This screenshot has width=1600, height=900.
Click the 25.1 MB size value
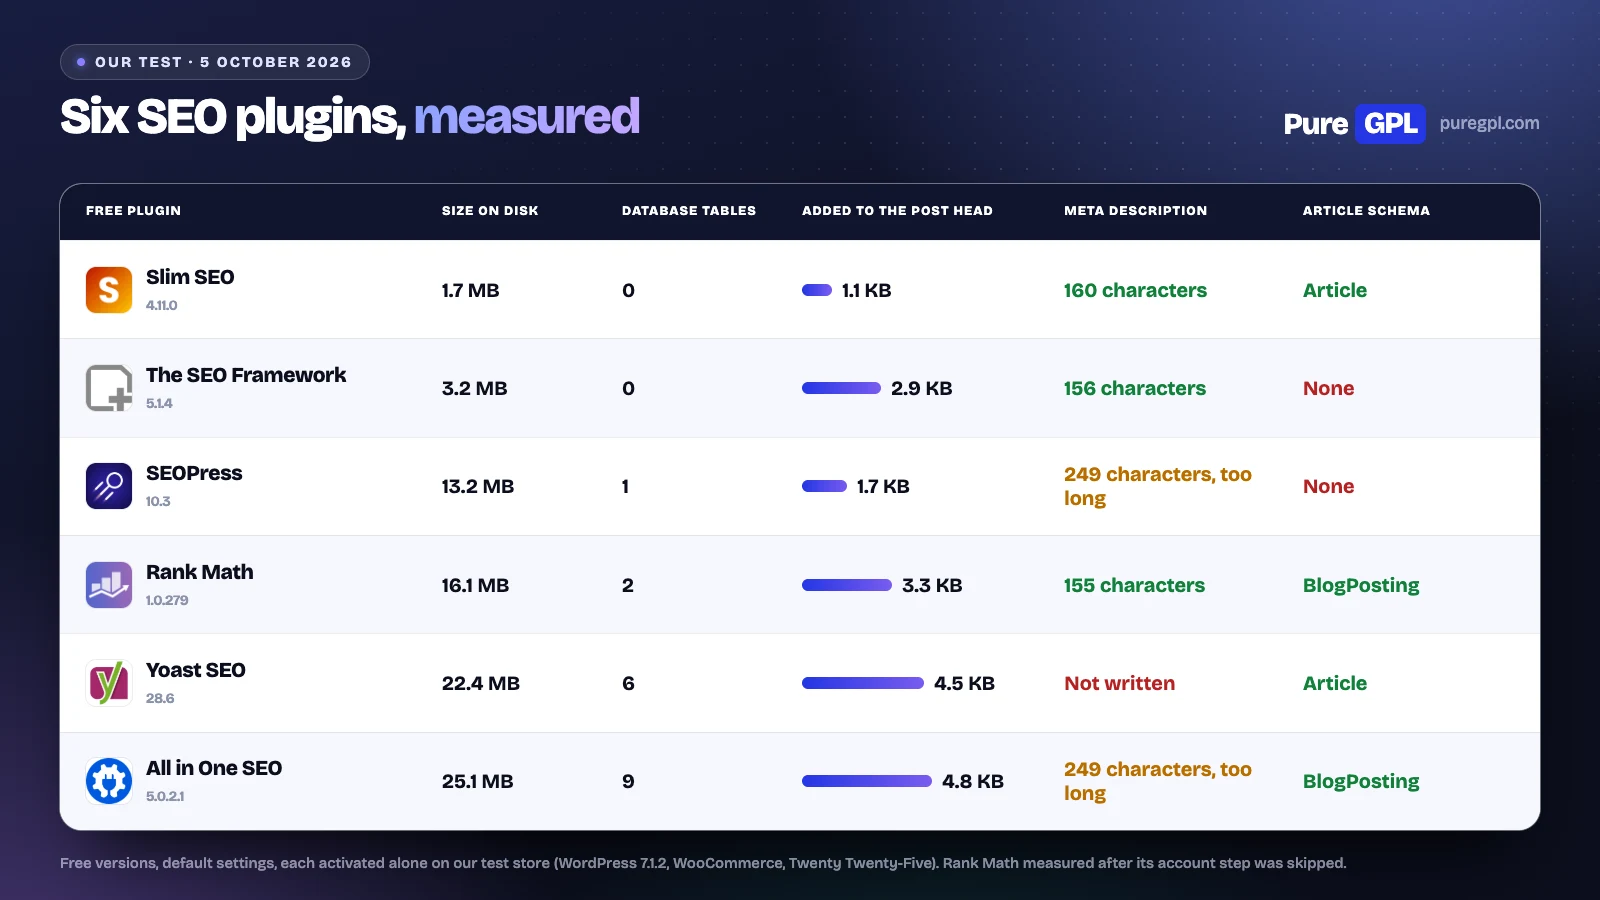(478, 781)
